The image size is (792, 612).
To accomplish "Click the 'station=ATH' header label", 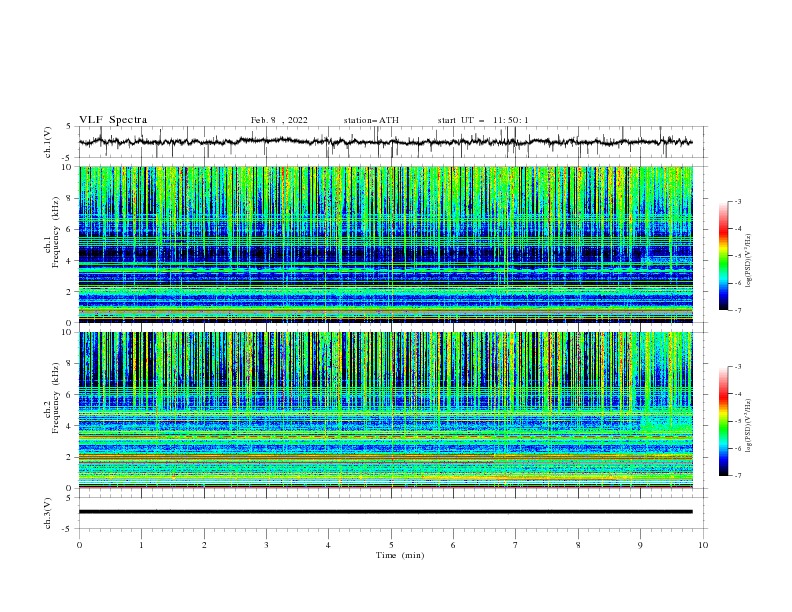I will pos(371,120).
